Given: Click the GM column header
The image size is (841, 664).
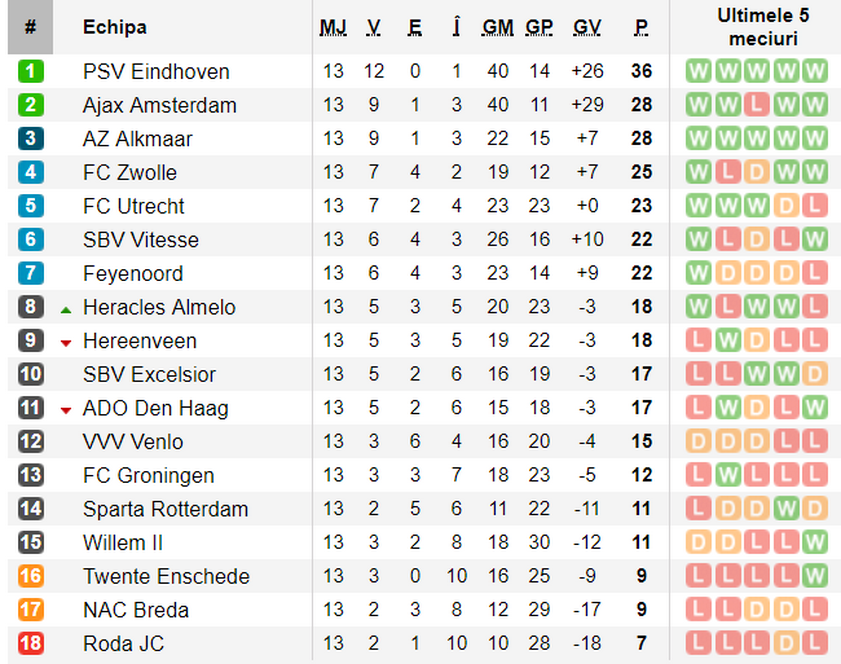Looking at the screenshot, I should (498, 27).
